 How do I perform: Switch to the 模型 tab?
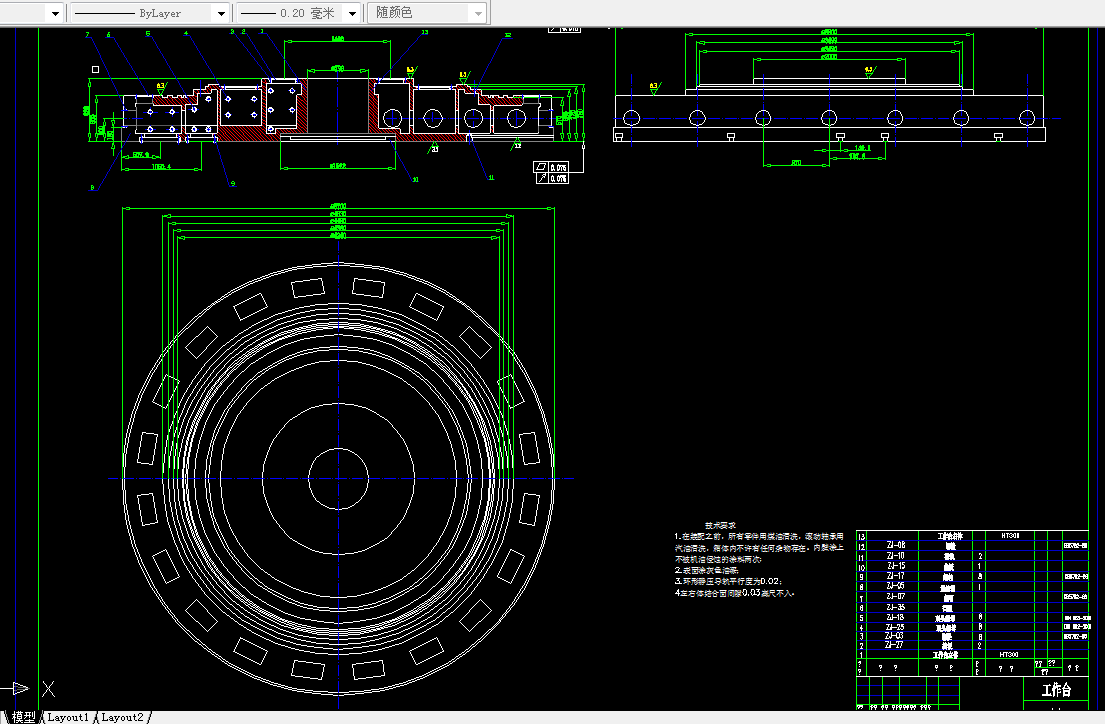click(x=23, y=717)
